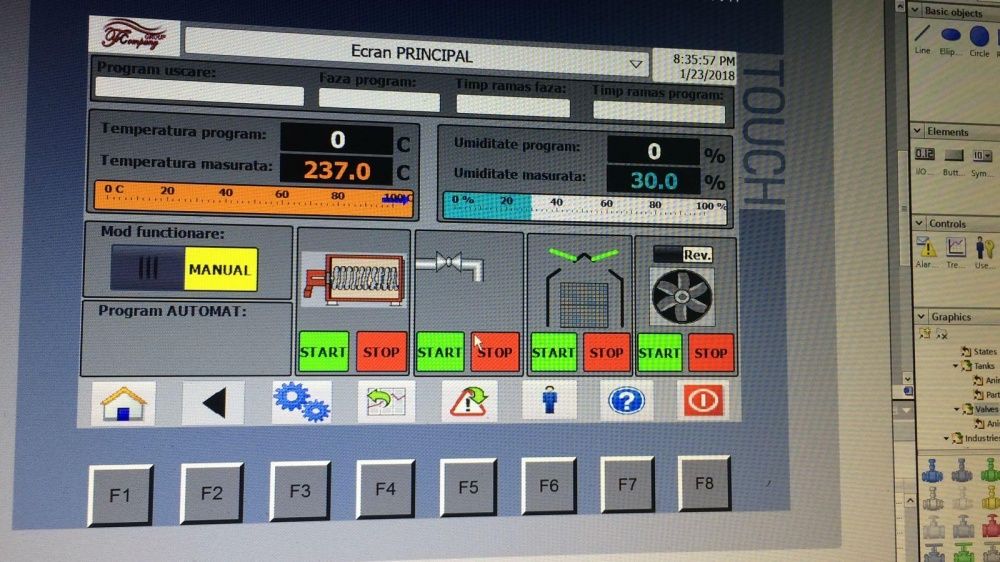Open the blue gears settings icon

click(x=301, y=402)
